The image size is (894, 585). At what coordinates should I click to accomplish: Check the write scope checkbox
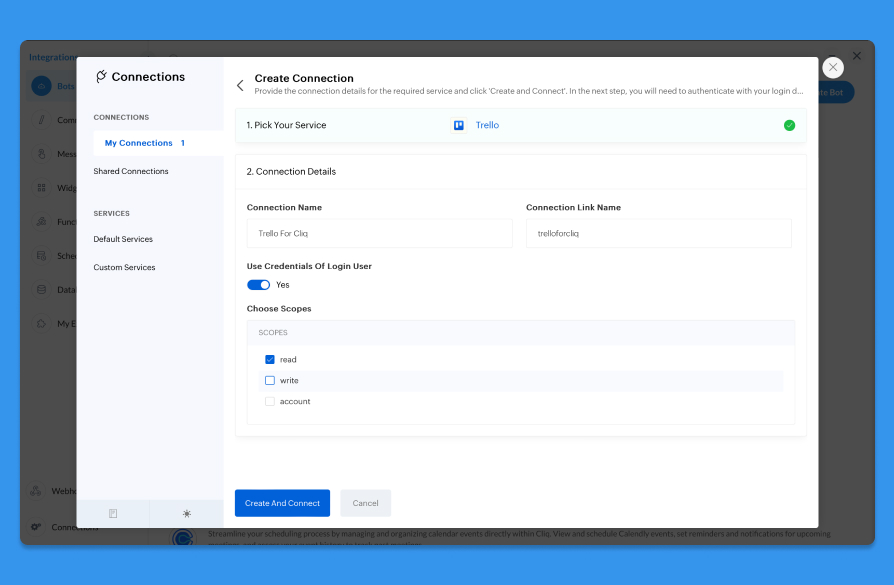pos(270,381)
